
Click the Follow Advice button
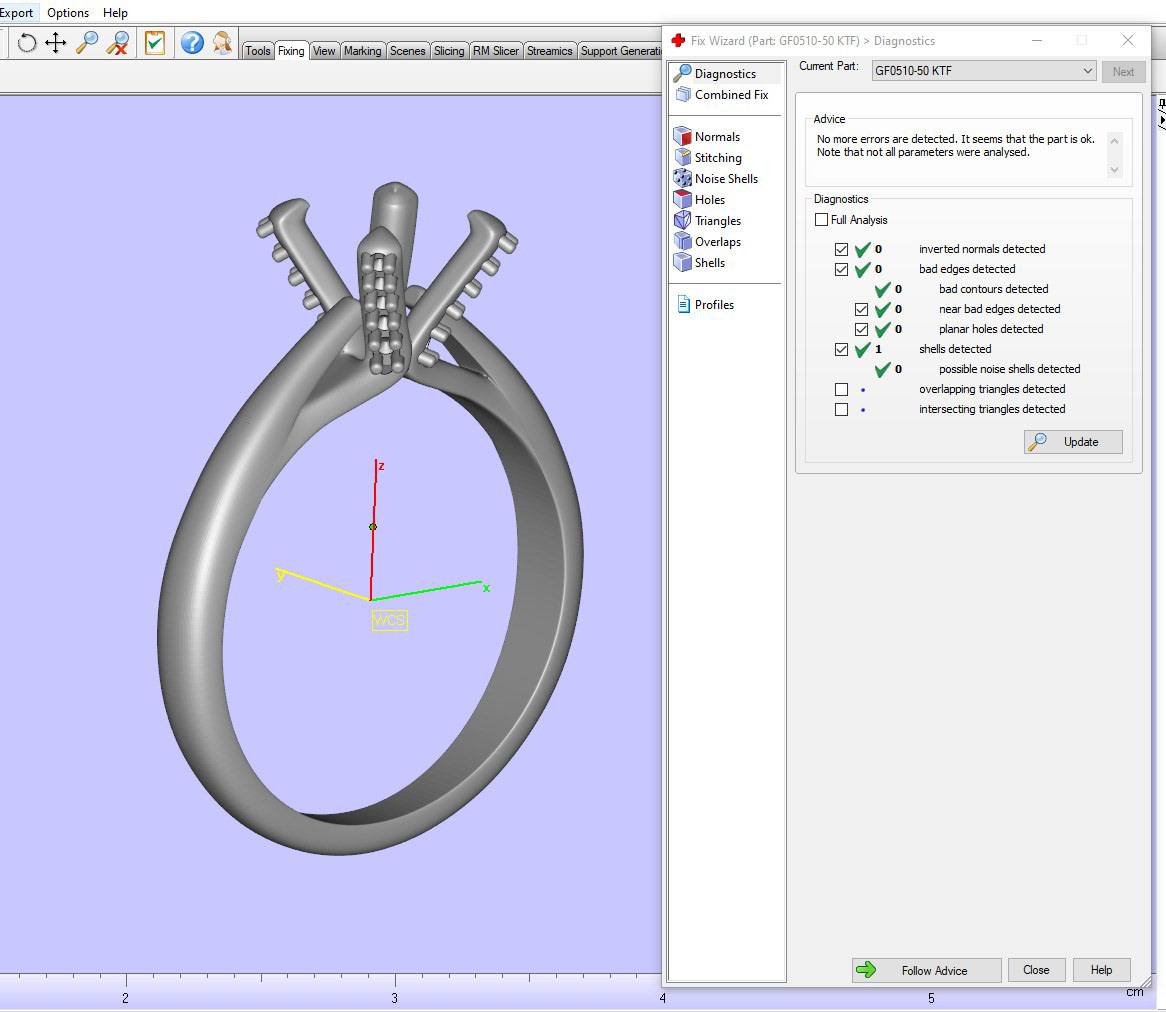point(927,970)
